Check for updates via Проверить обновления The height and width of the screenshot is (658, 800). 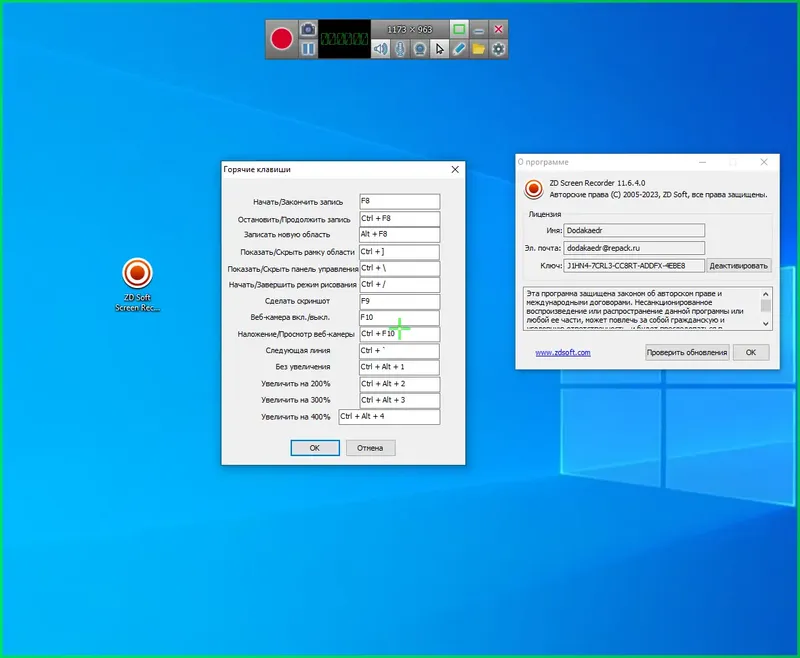point(691,352)
